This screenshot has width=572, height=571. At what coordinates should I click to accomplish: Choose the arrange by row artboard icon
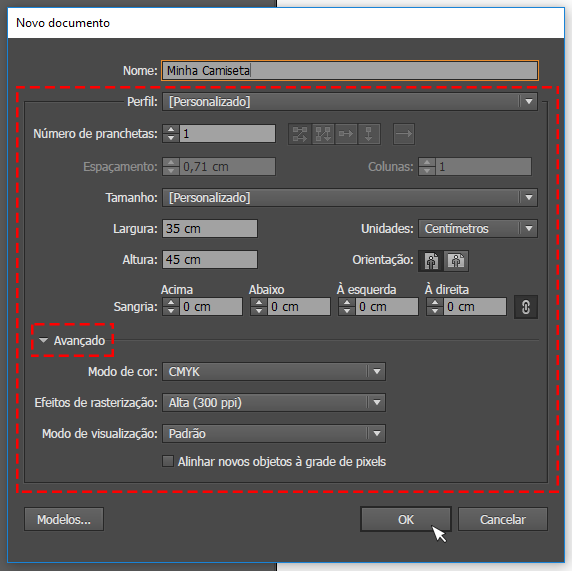[346, 134]
